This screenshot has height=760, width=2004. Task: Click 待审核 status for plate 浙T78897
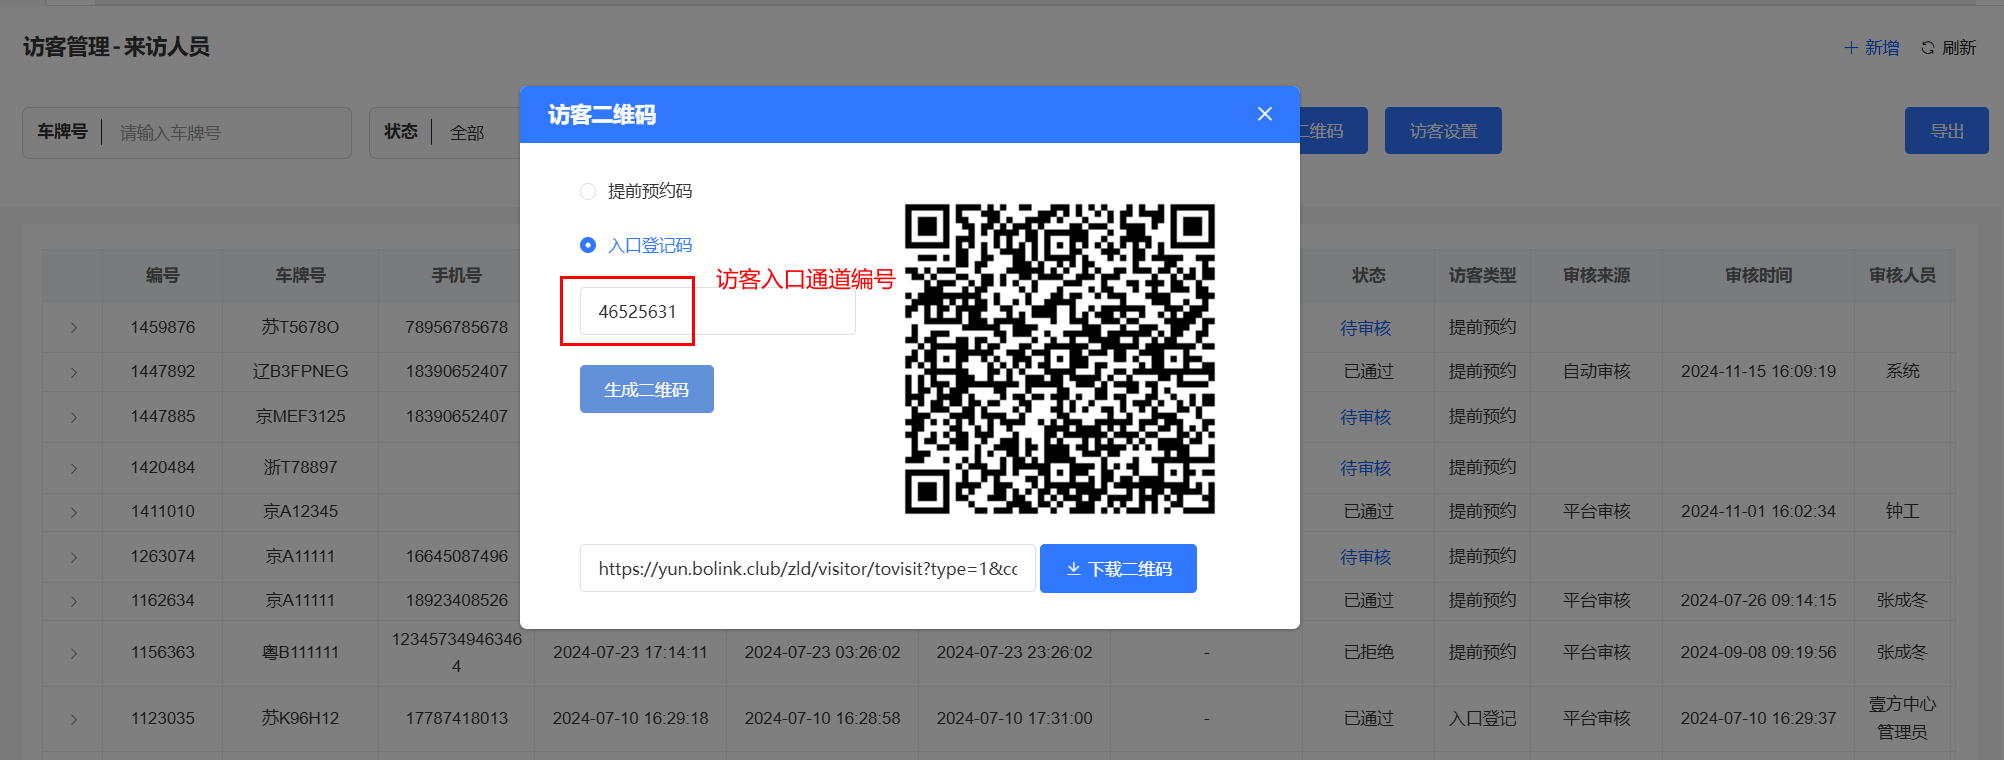coord(1366,468)
